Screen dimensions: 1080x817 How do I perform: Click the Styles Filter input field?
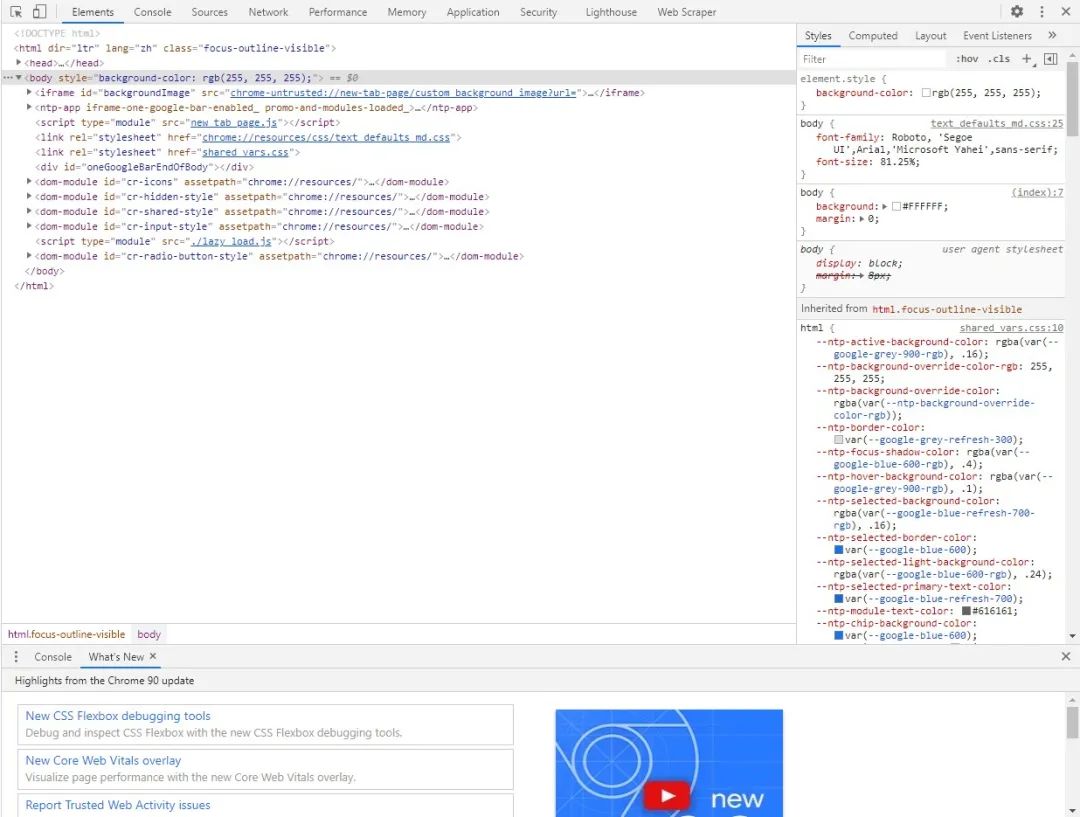870,59
